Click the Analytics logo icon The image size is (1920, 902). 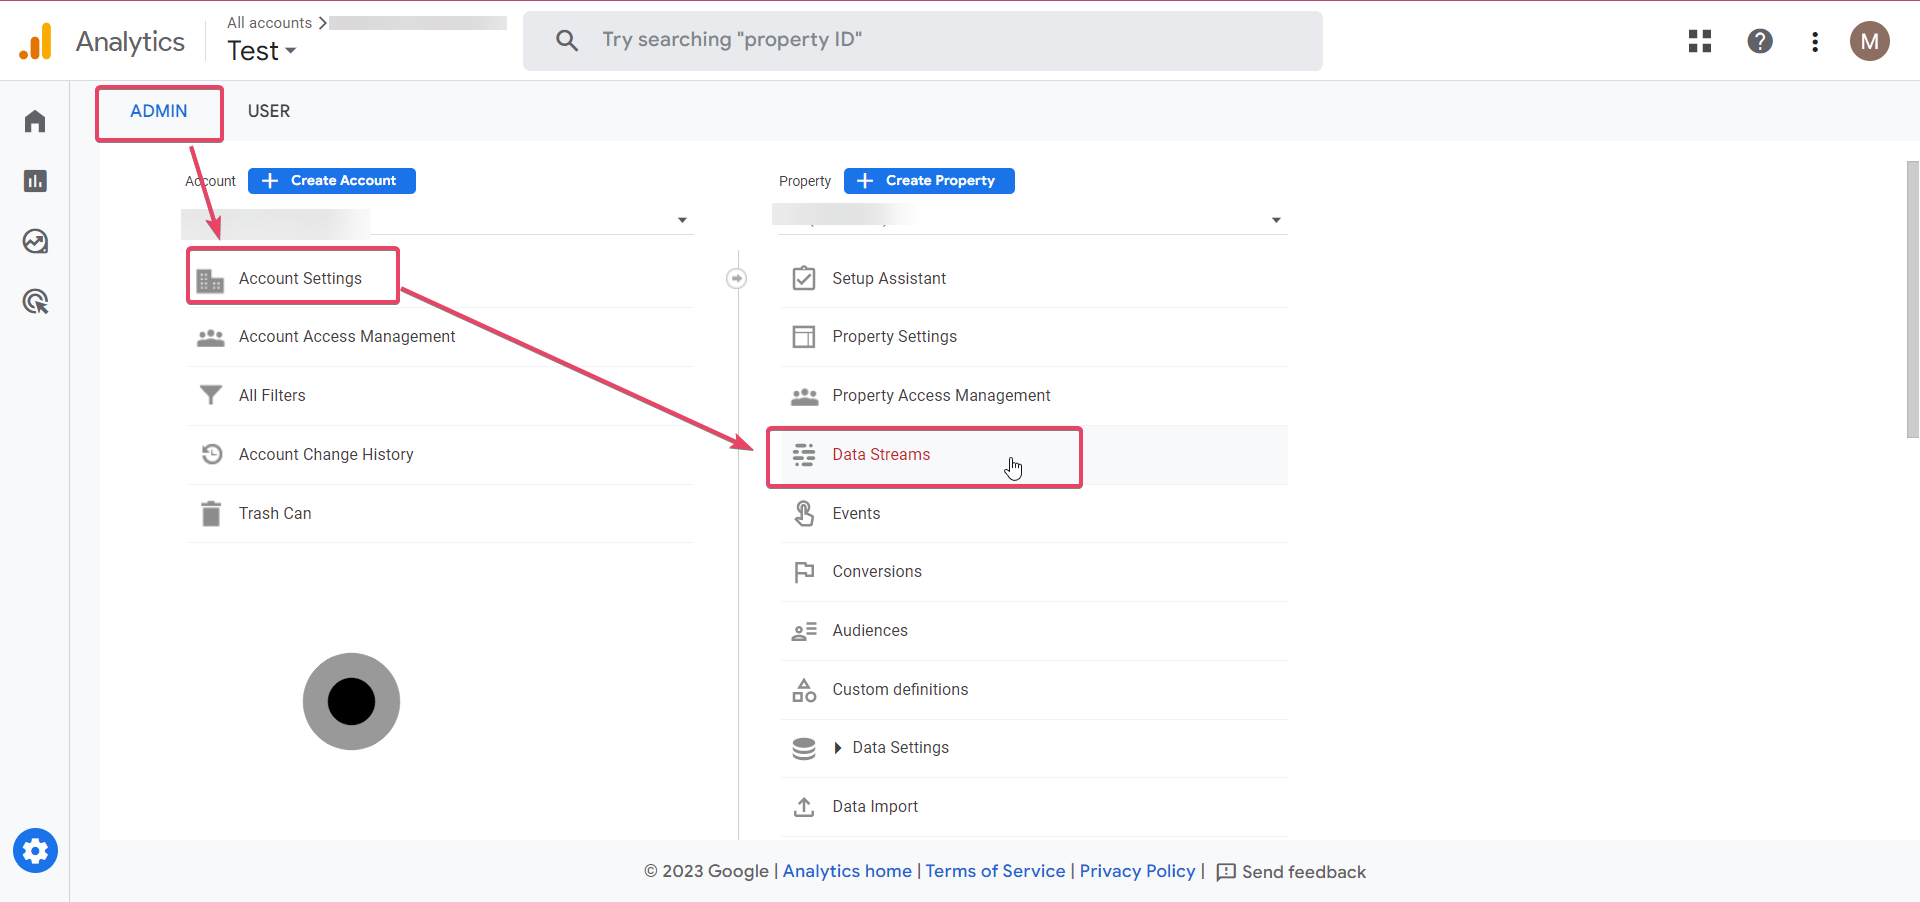click(36, 42)
